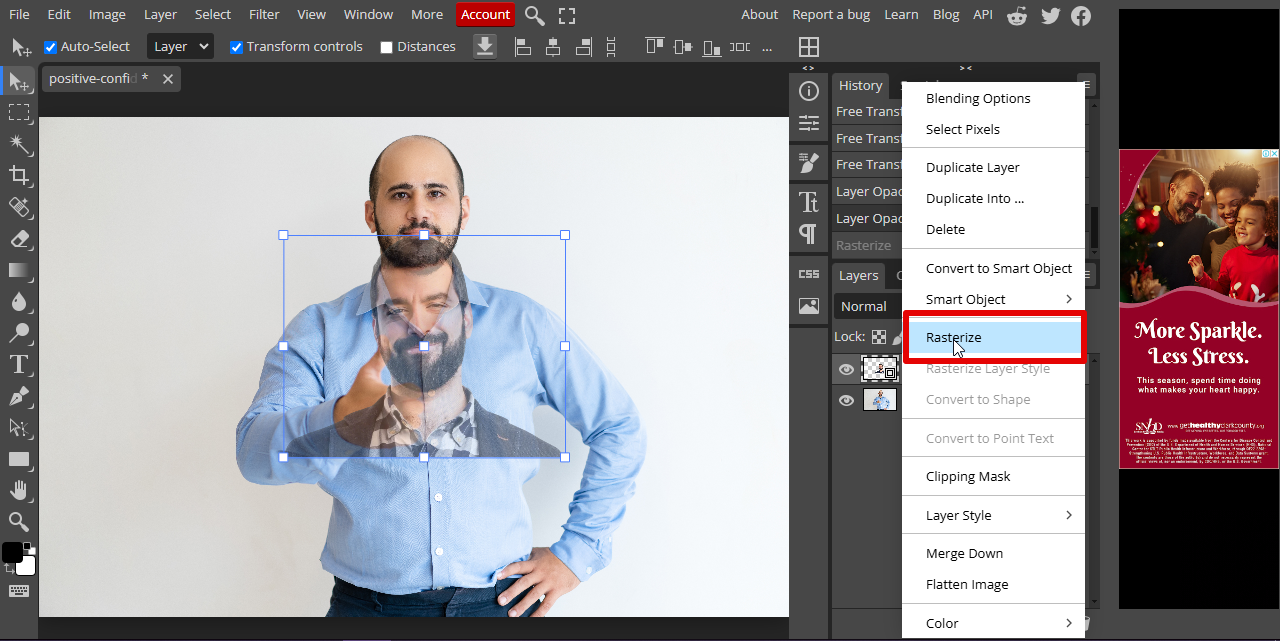Open the Reddit link icon
This screenshot has height=641, width=1280.
pyautogui.click(x=1018, y=15)
